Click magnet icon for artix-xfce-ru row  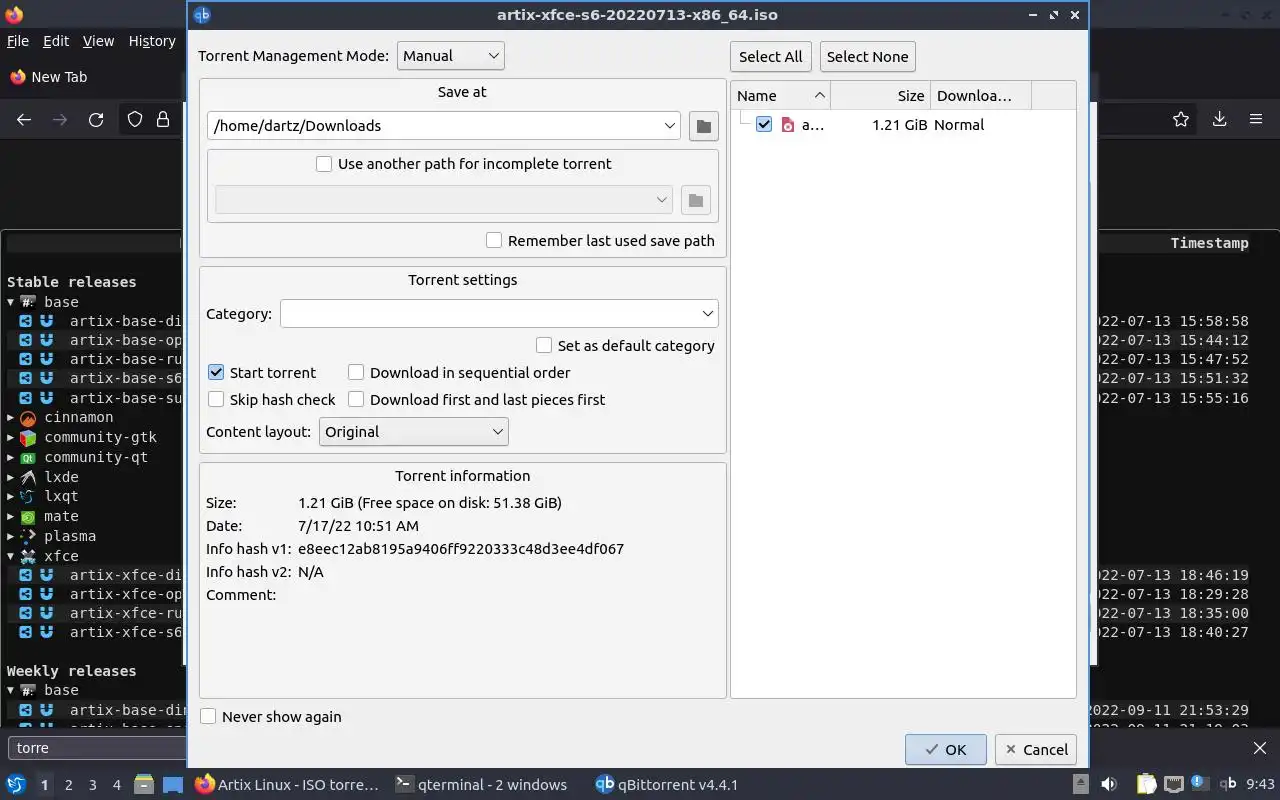coord(46,613)
